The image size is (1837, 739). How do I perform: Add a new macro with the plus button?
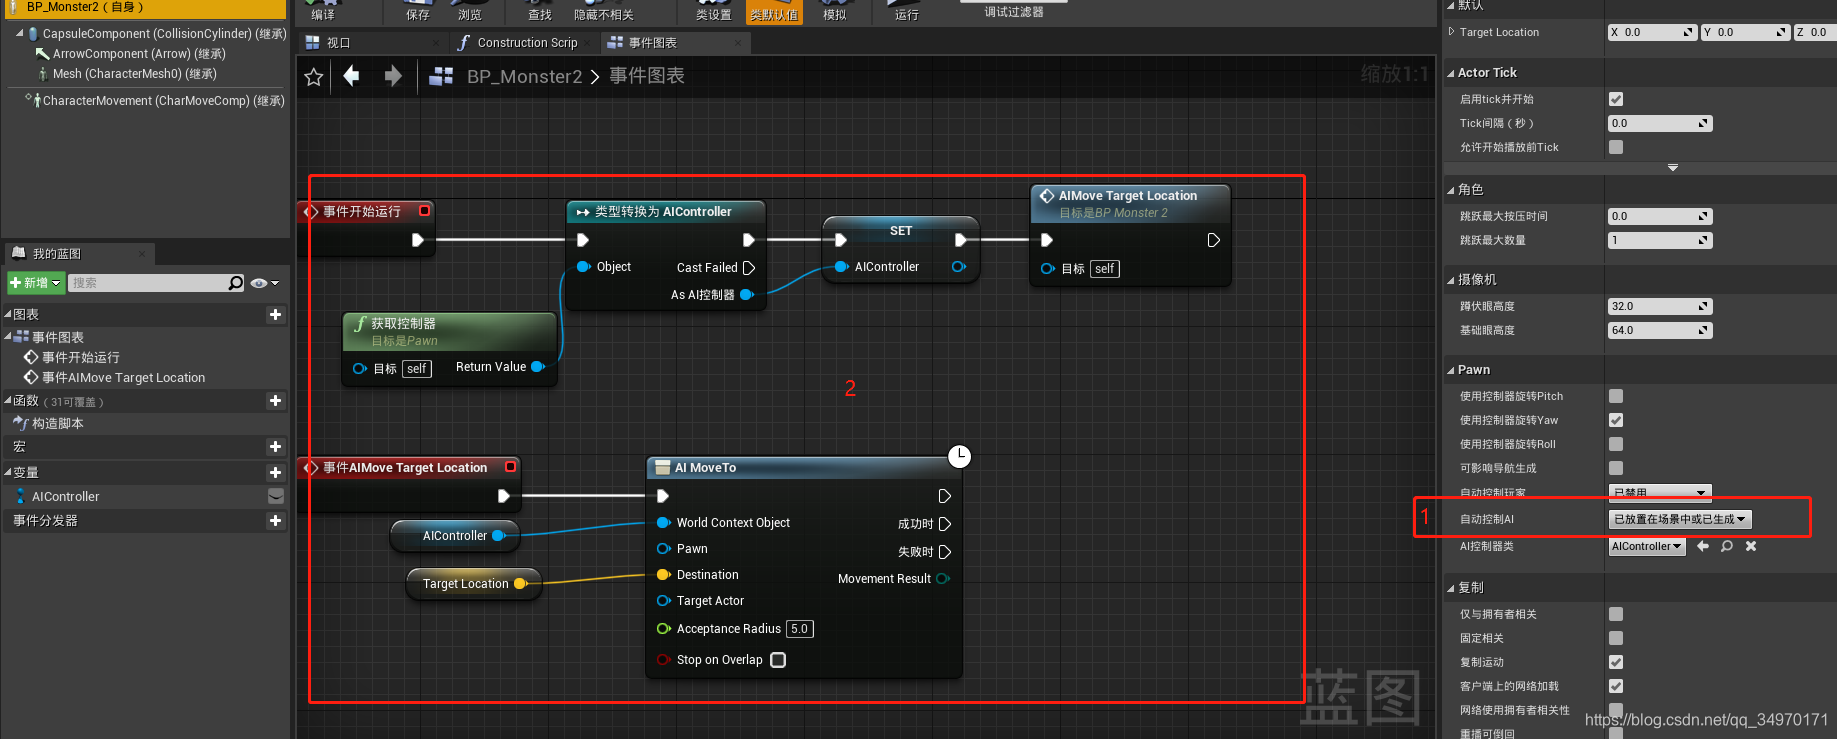click(x=275, y=447)
